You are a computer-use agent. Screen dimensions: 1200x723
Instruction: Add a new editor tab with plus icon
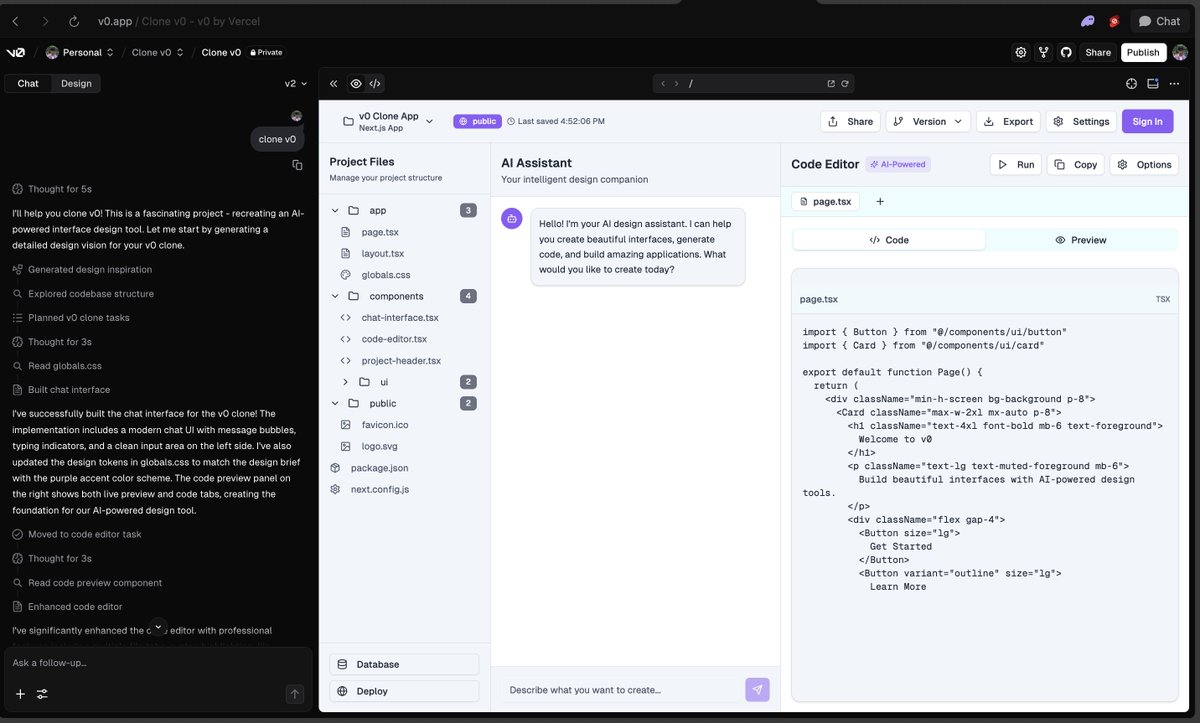[x=880, y=201]
